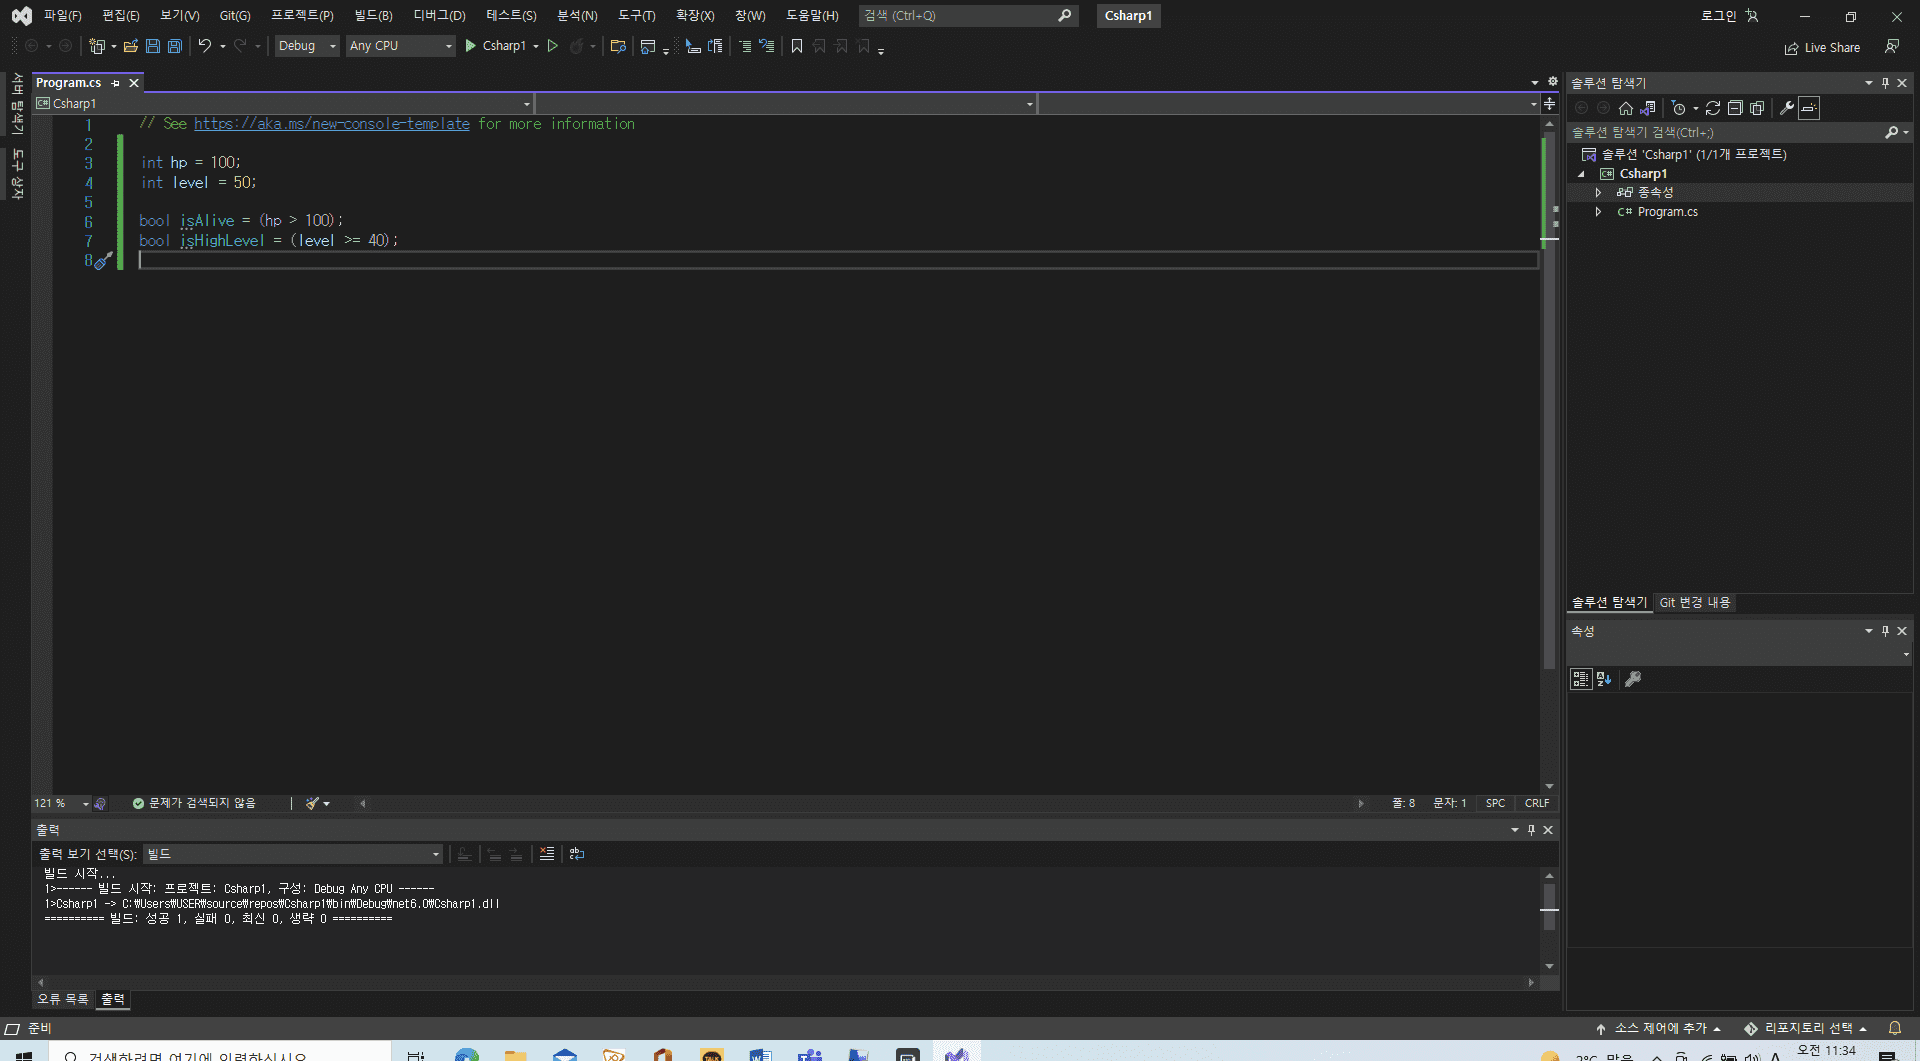The height and width of the screenshot is (1061, 1920).
Task: Click the Pending Changes Filter clock icon
Action: pos(1679,108)
